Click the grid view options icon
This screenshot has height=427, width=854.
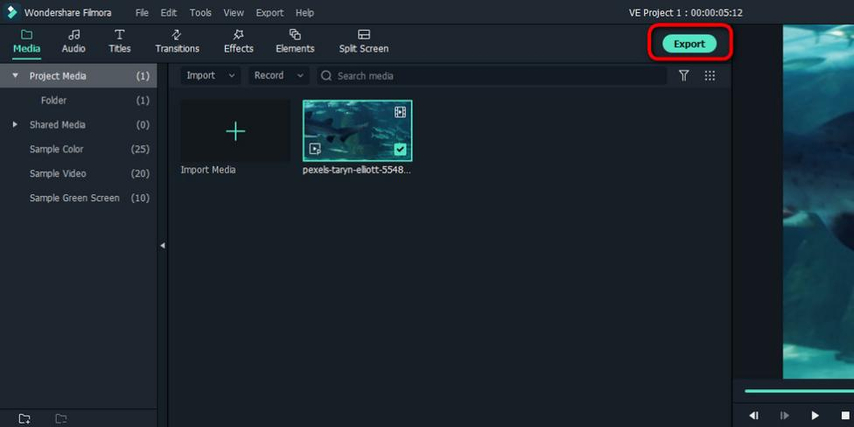click(710, 76)
